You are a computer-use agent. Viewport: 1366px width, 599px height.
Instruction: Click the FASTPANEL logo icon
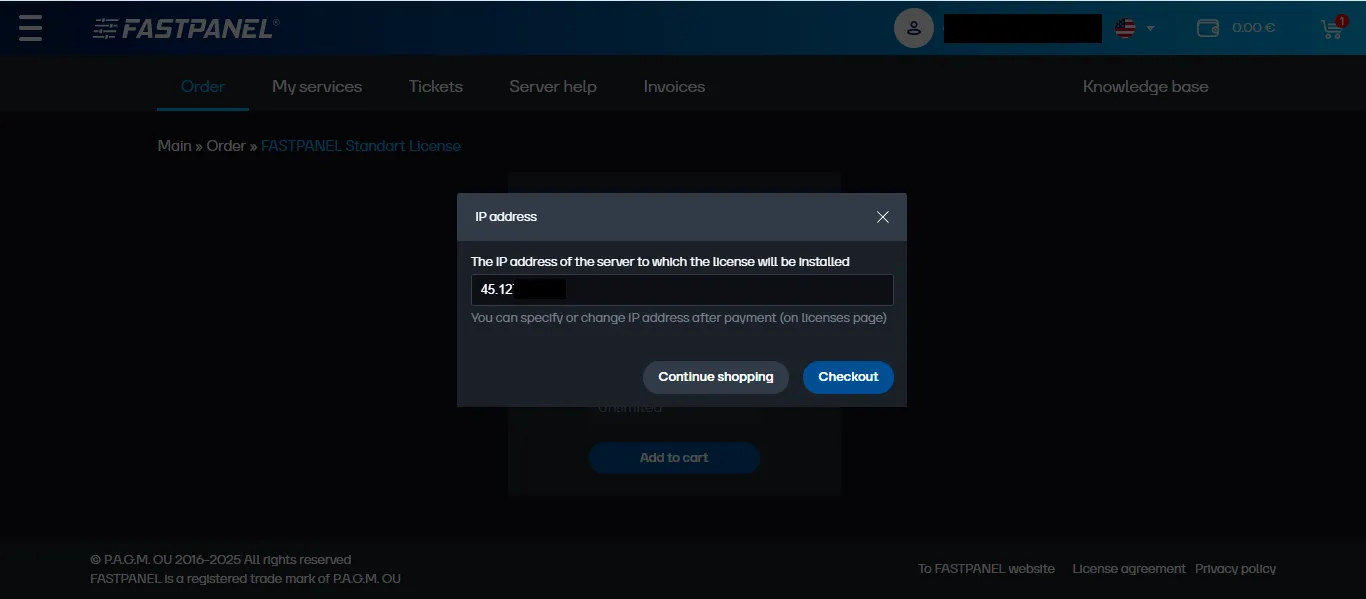[103, 27]
